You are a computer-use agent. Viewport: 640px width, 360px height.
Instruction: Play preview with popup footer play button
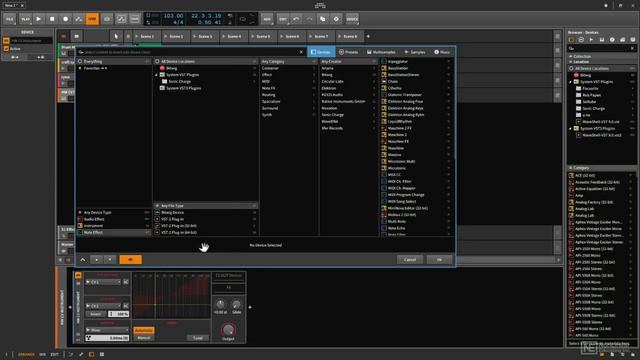coord(96,260)
